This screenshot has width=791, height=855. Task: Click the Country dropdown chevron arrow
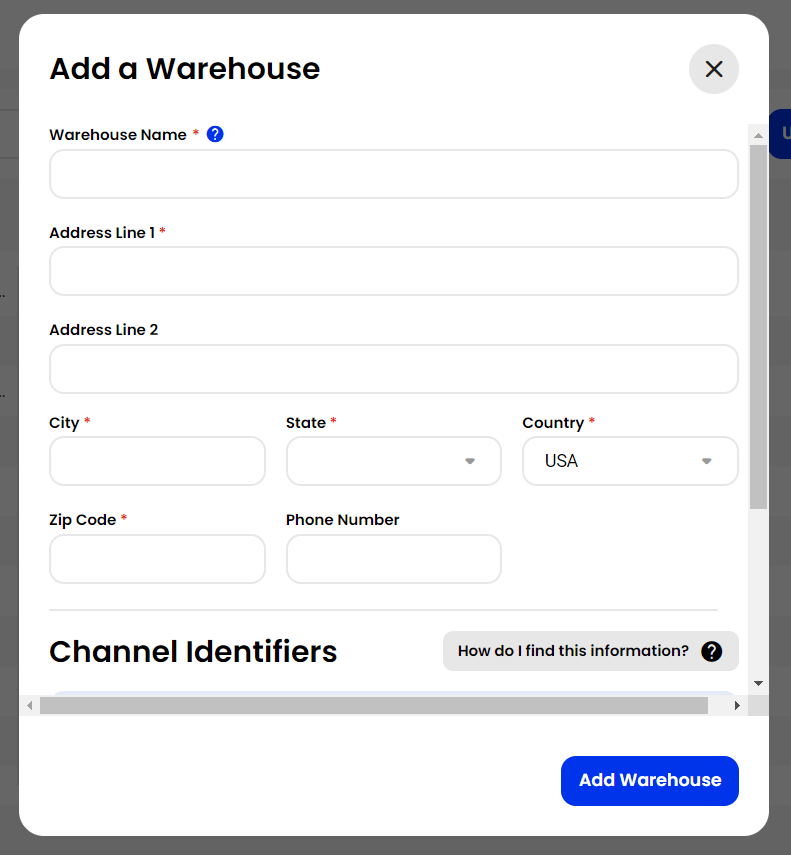pos(706,461)
